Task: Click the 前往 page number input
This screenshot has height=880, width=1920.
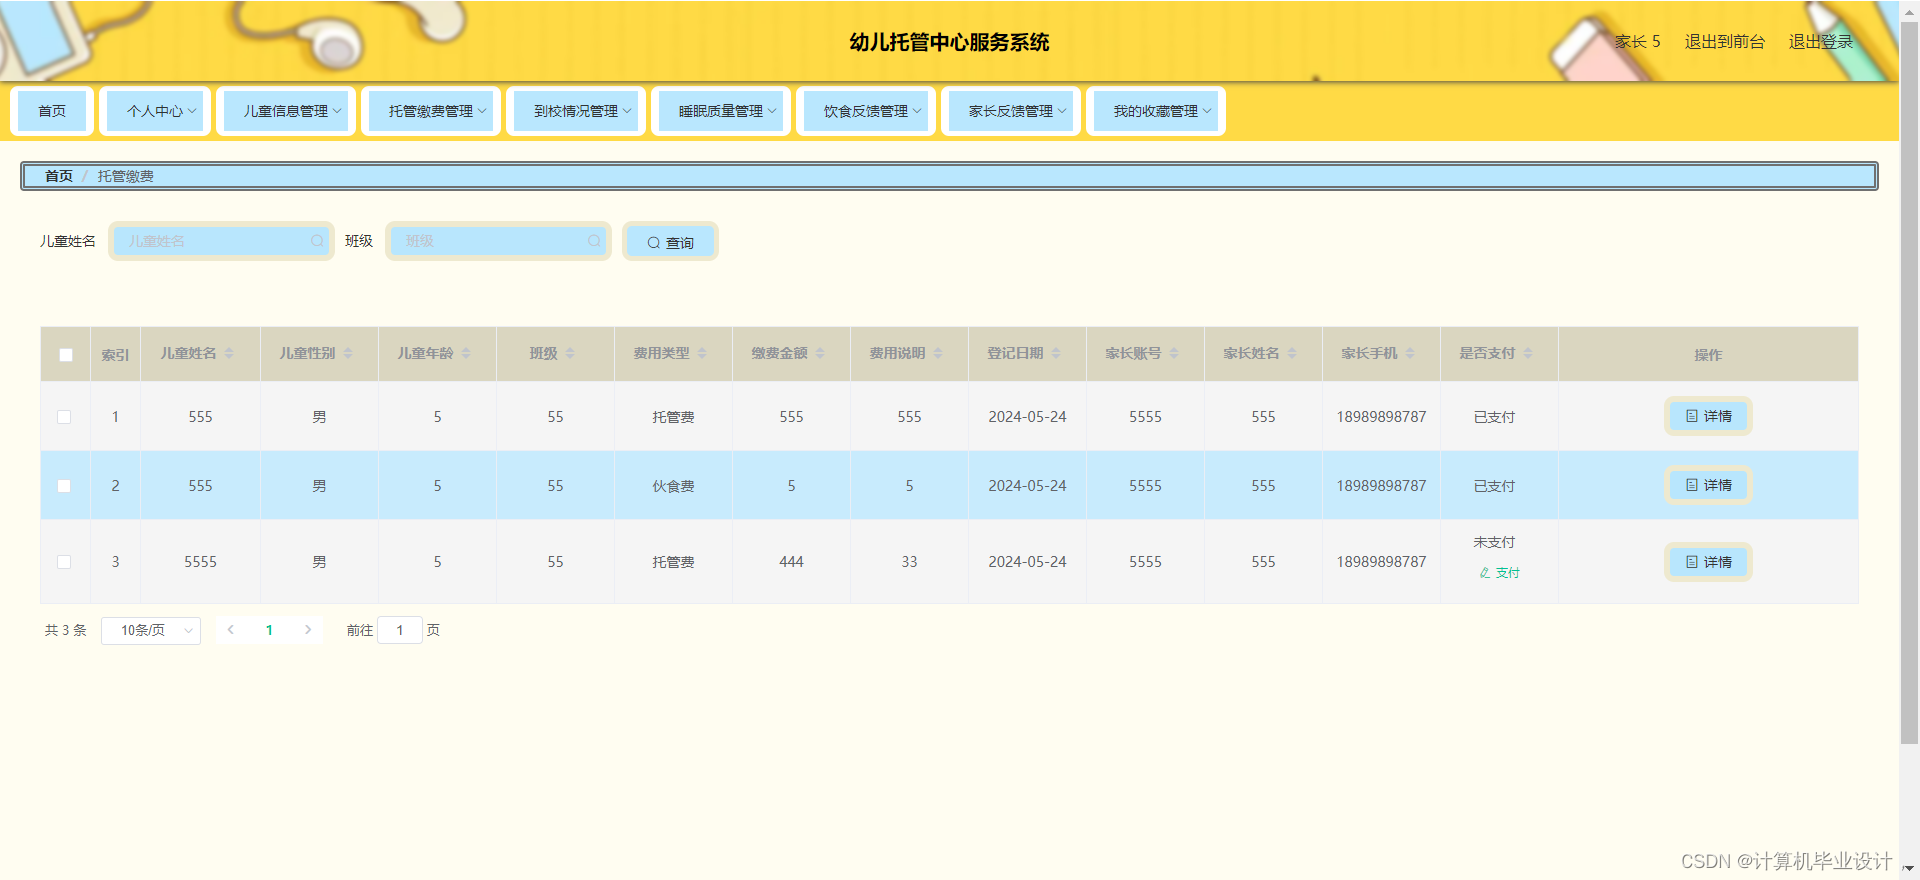Action: tap(400, 630)
